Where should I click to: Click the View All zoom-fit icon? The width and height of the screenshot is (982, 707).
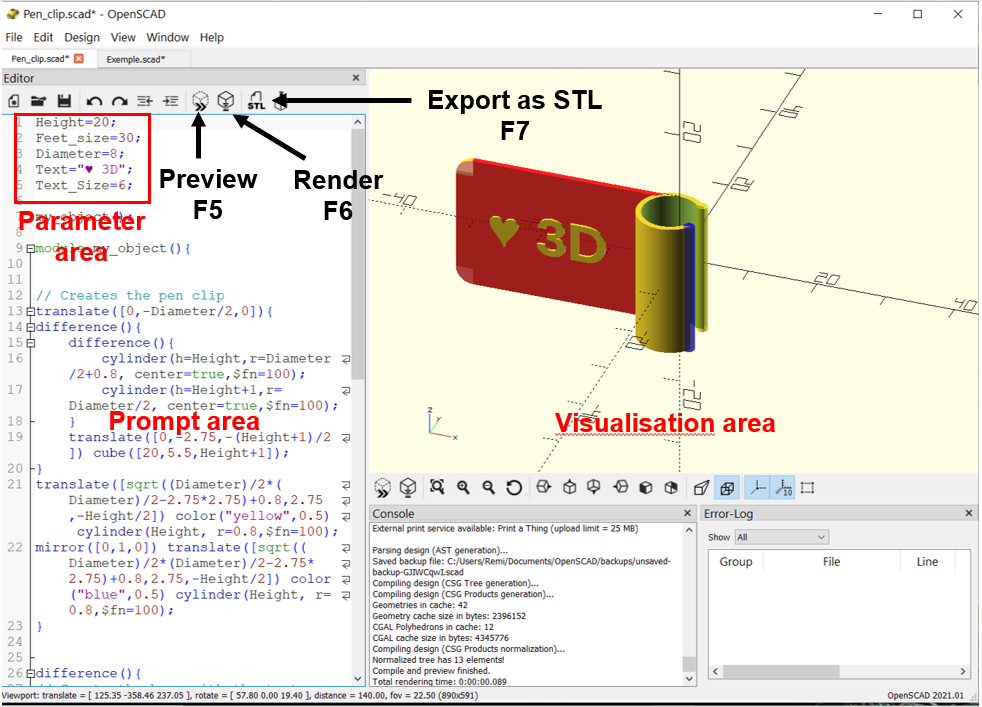[x=437, y=487]
